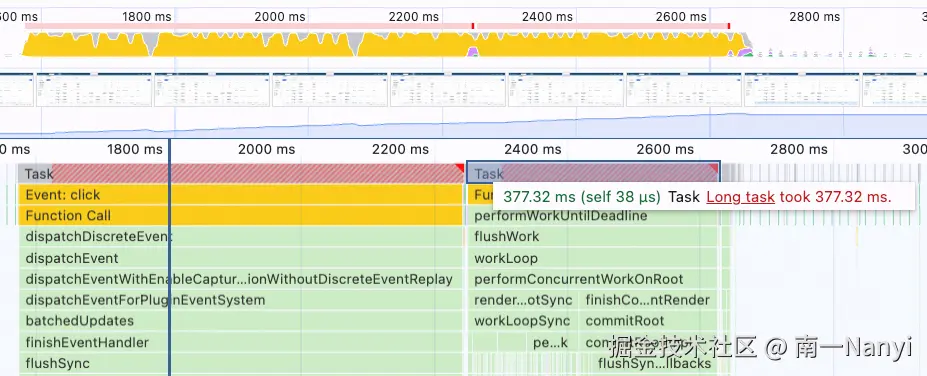Click the finishEventHandler flame bar
Viewport: 927px width, 376px height.
point(240,342)
